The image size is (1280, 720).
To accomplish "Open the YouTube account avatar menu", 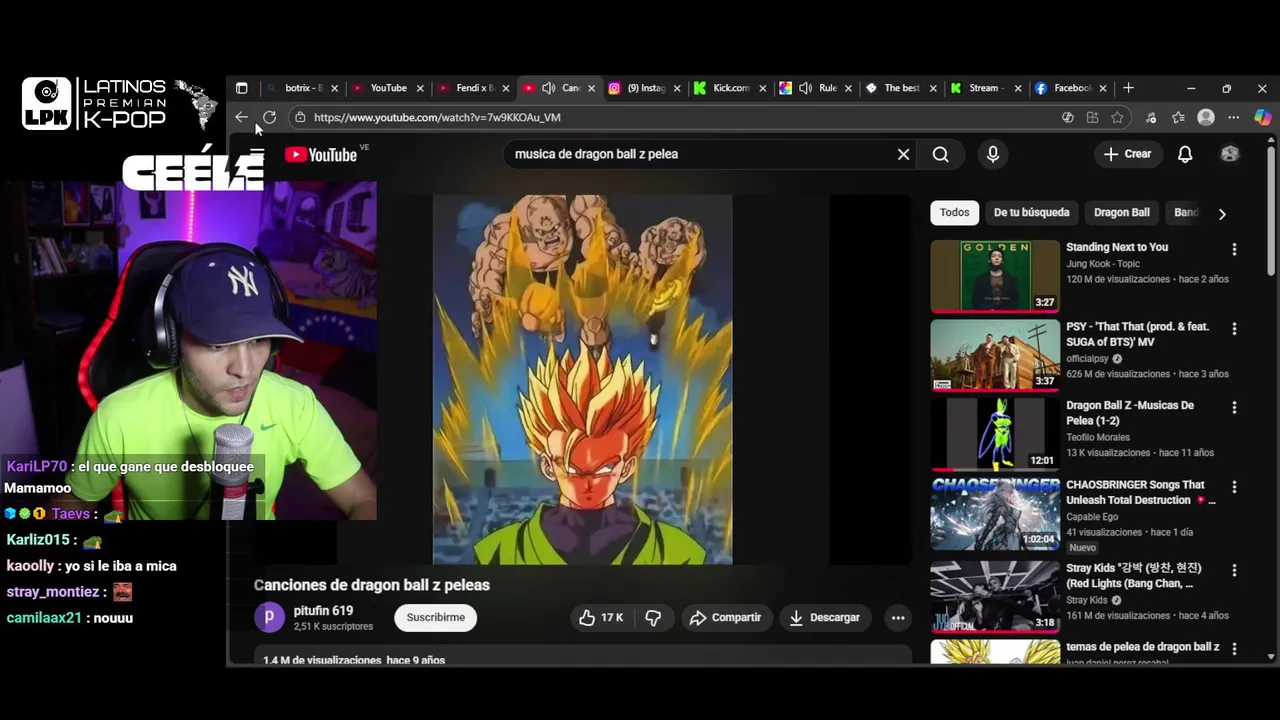I will click(x=1230, y=154).
